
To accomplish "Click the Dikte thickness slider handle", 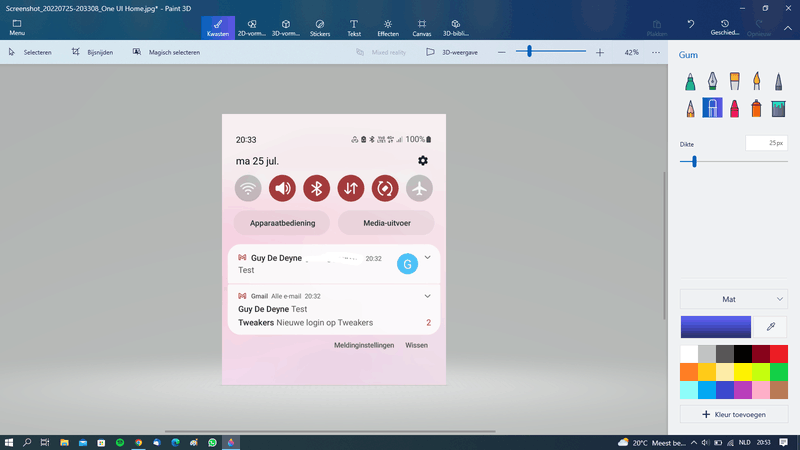I will tap(694, 162).
